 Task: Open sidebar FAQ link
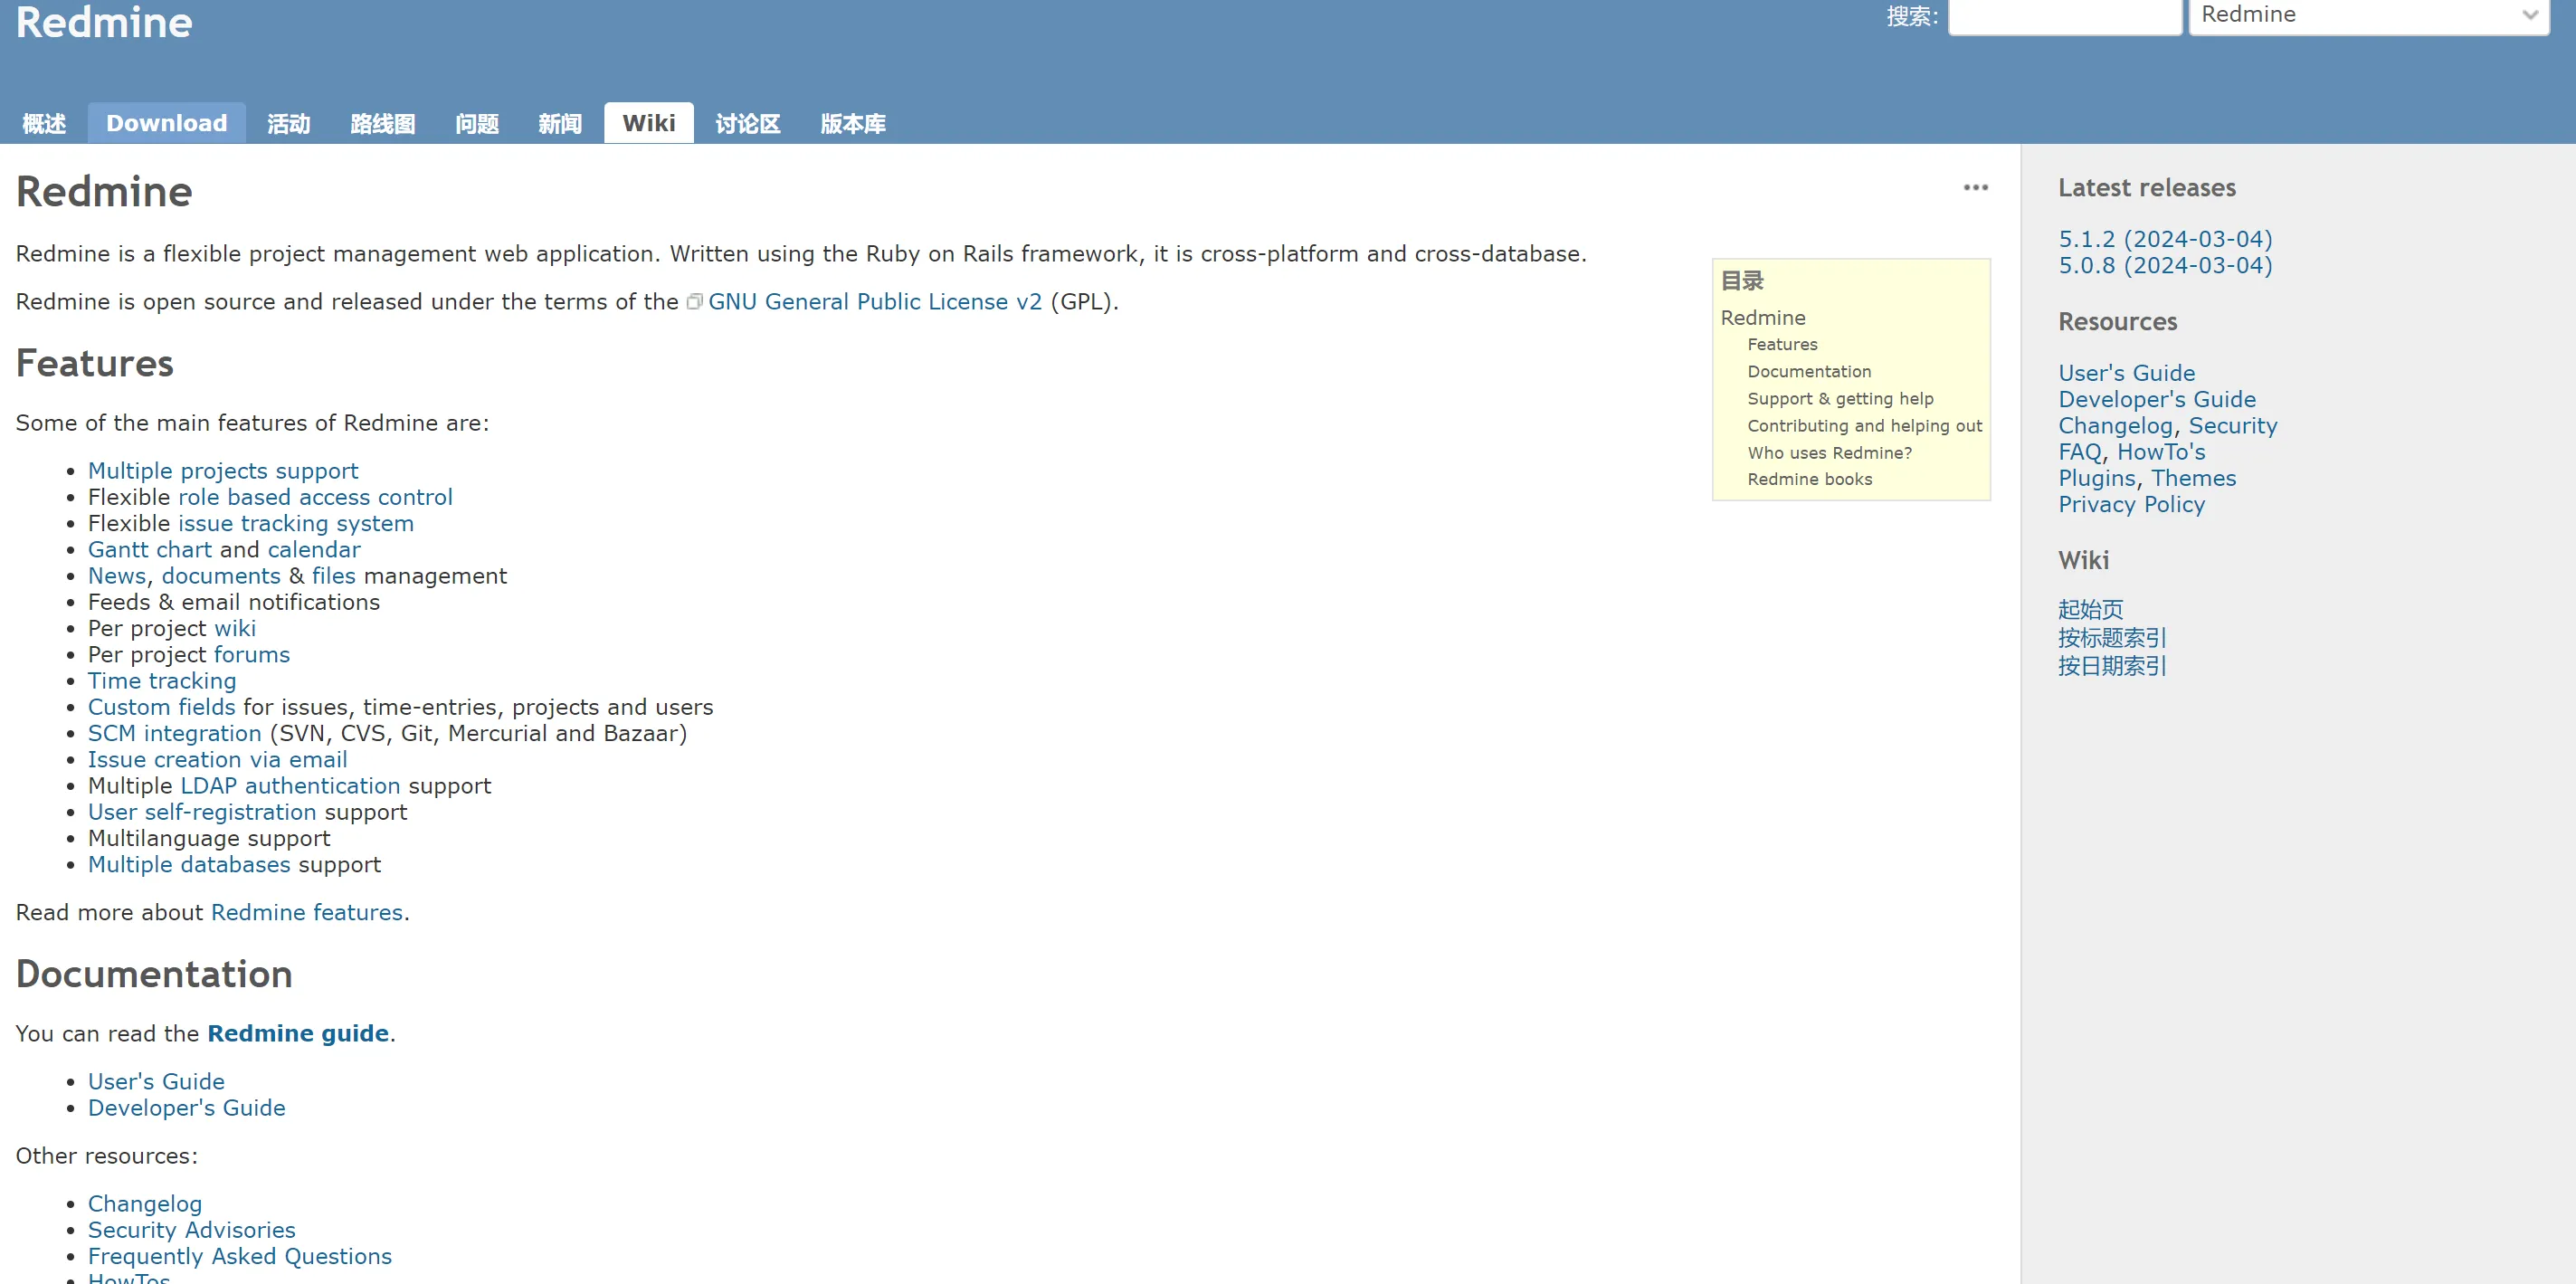click(2080, 452)
